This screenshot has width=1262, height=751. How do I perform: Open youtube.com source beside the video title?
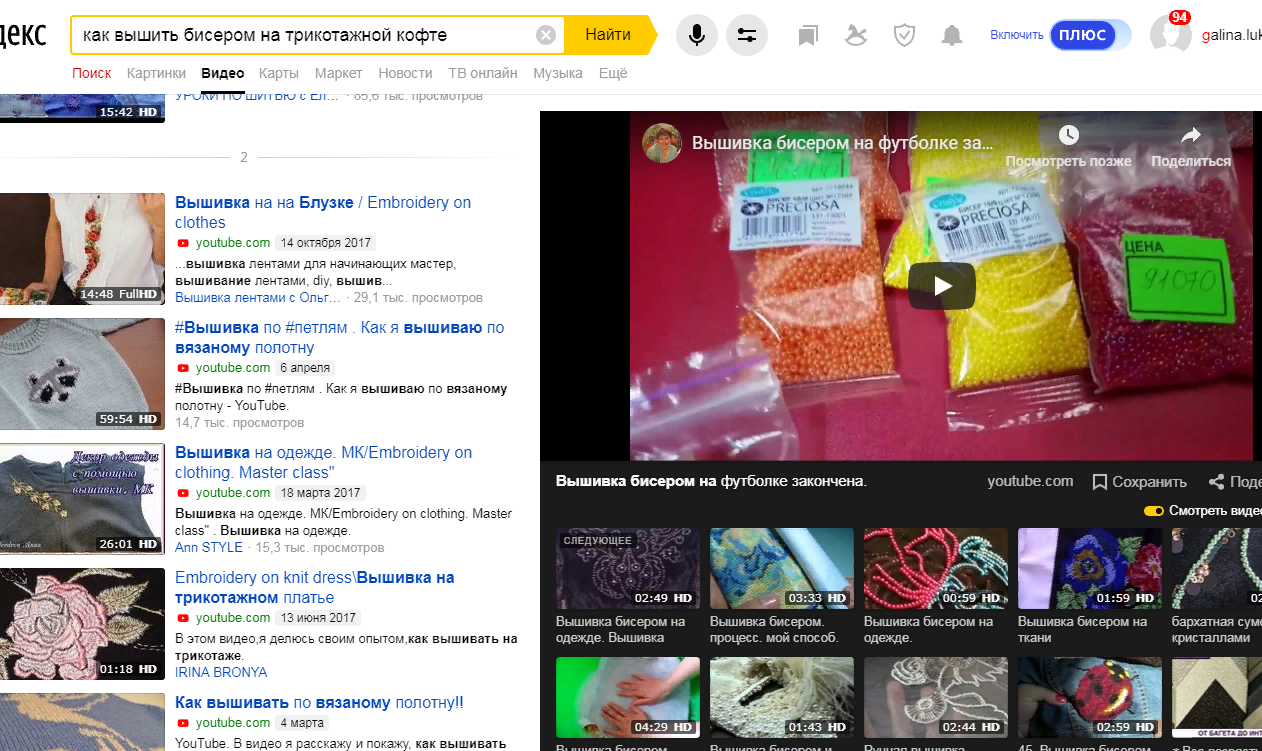click(x=1030, y=481)
